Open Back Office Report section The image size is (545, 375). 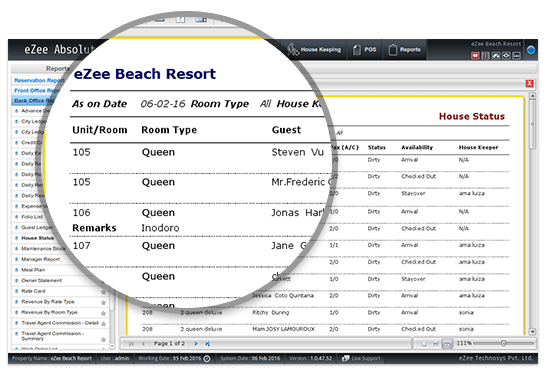tap(34, 100)
